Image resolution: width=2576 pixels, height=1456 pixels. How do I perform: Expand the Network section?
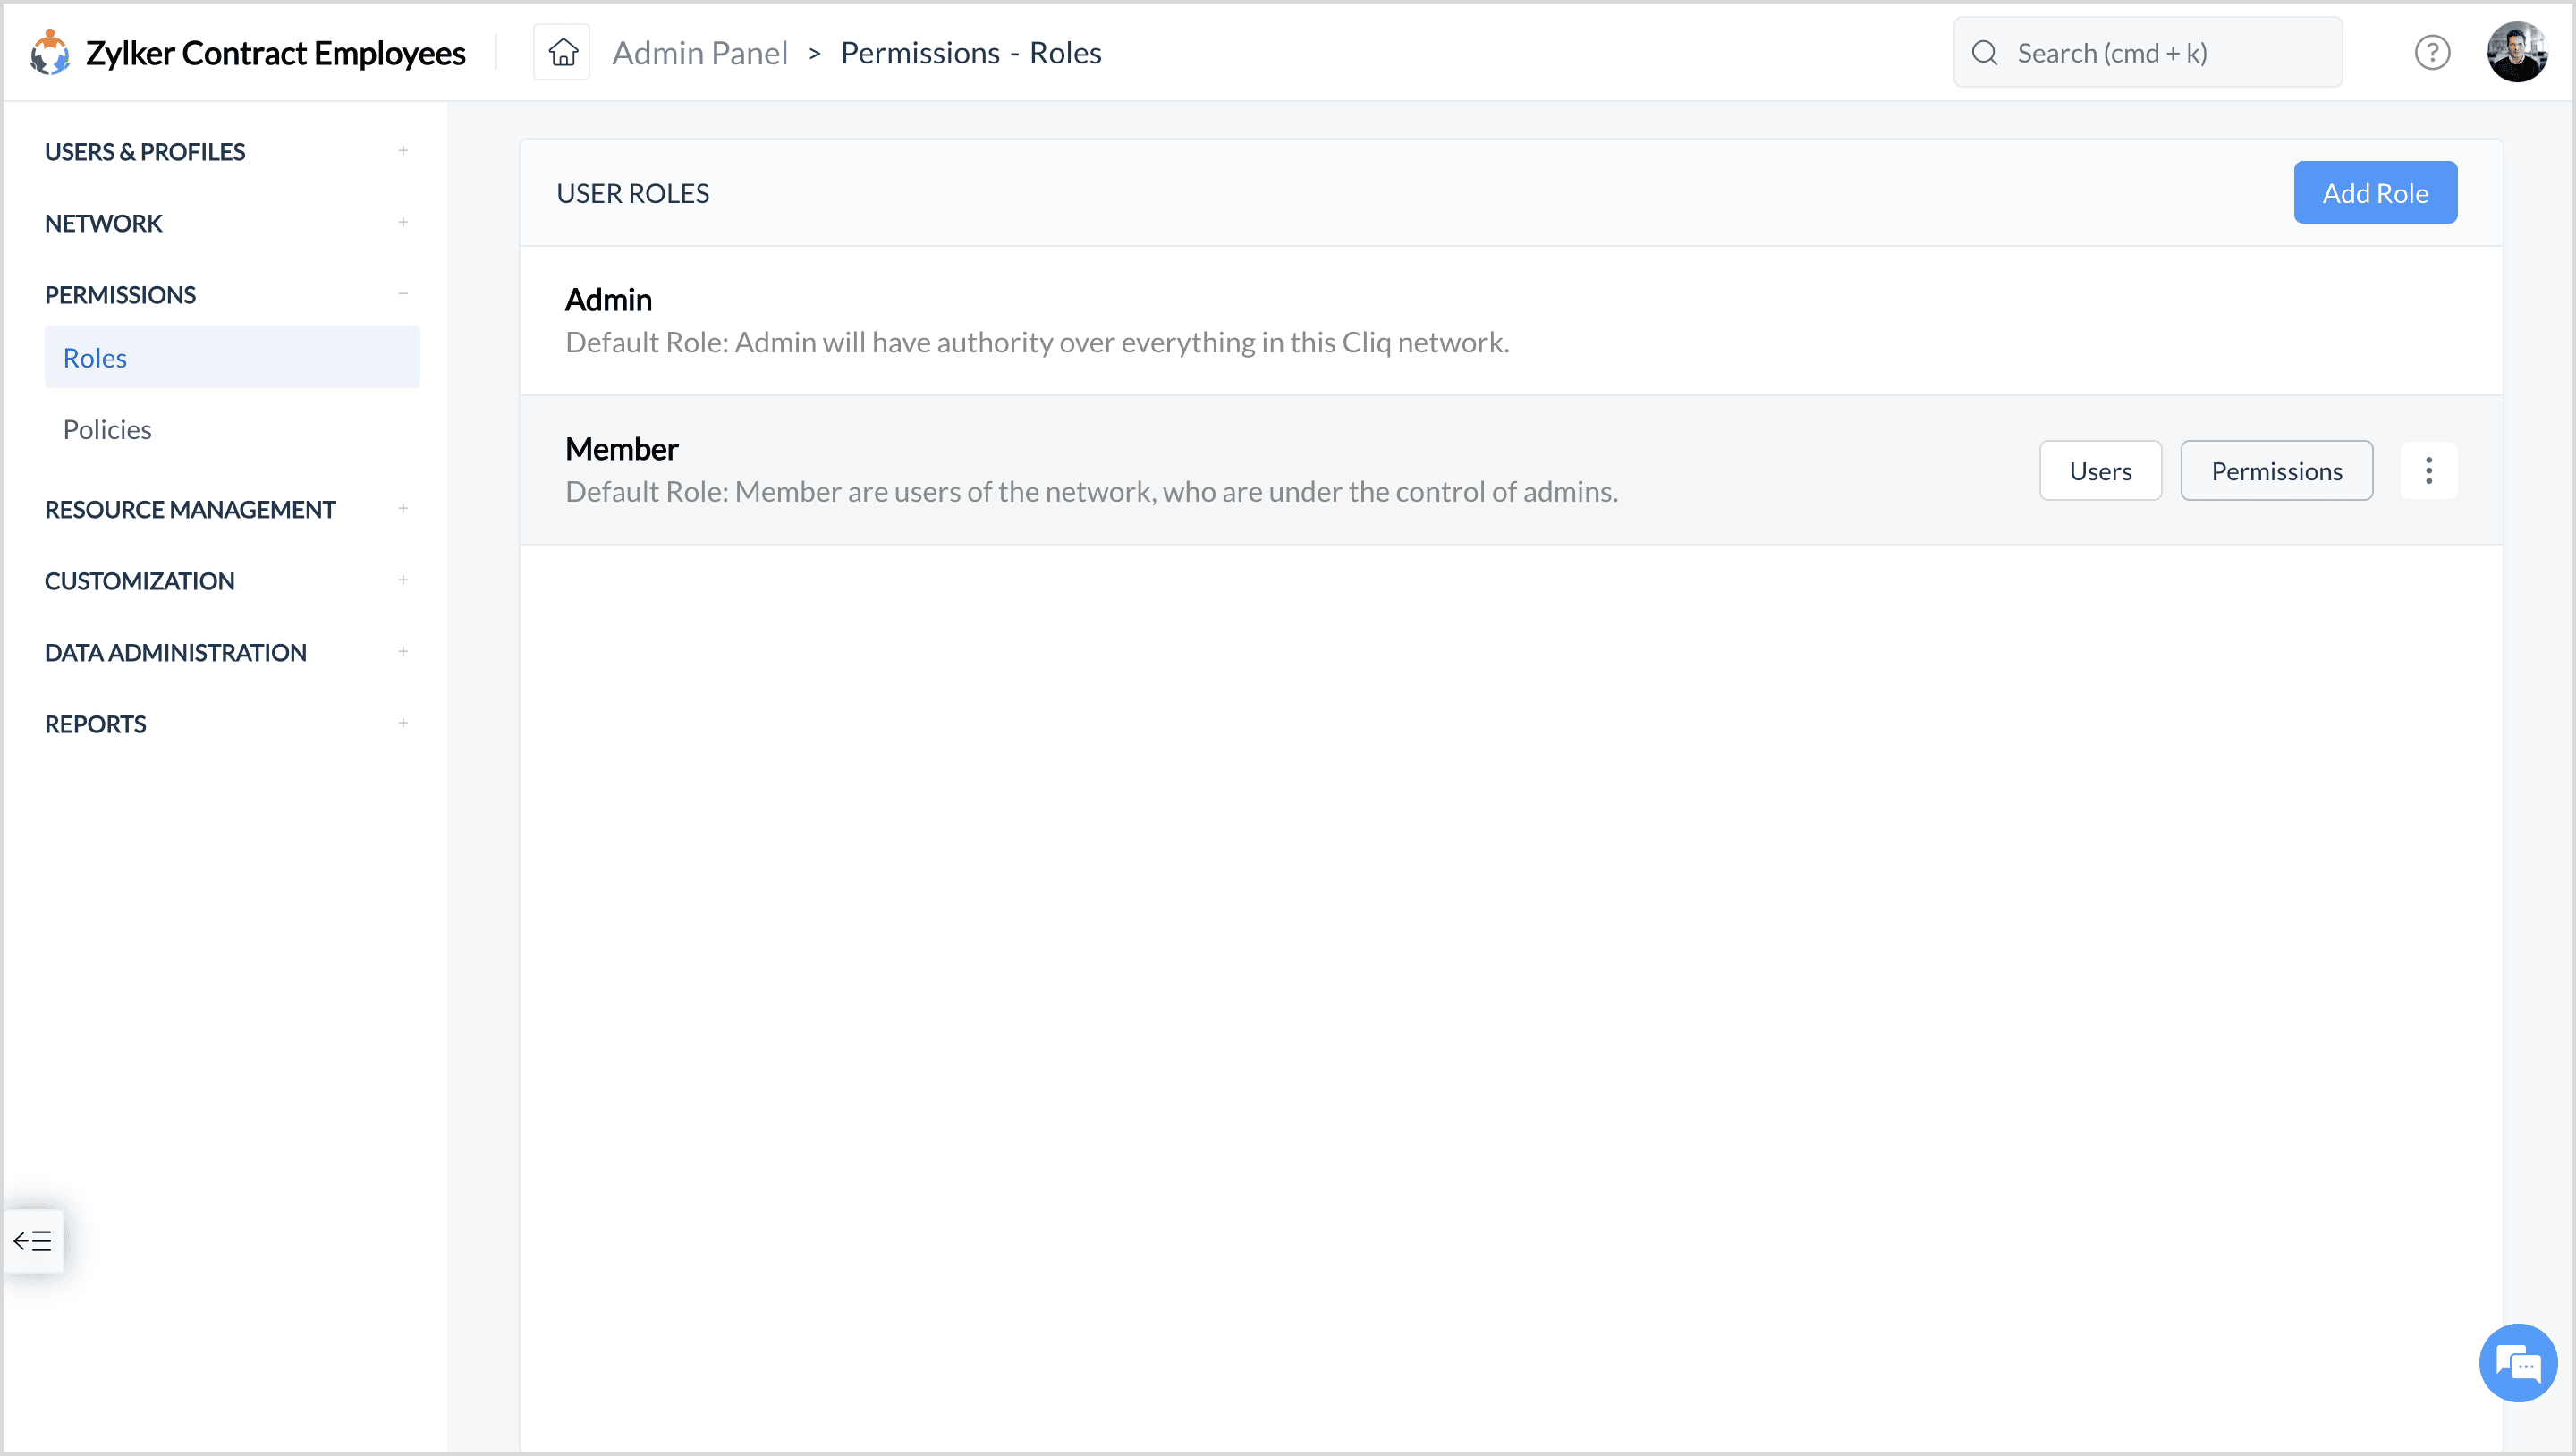[403, 223]
